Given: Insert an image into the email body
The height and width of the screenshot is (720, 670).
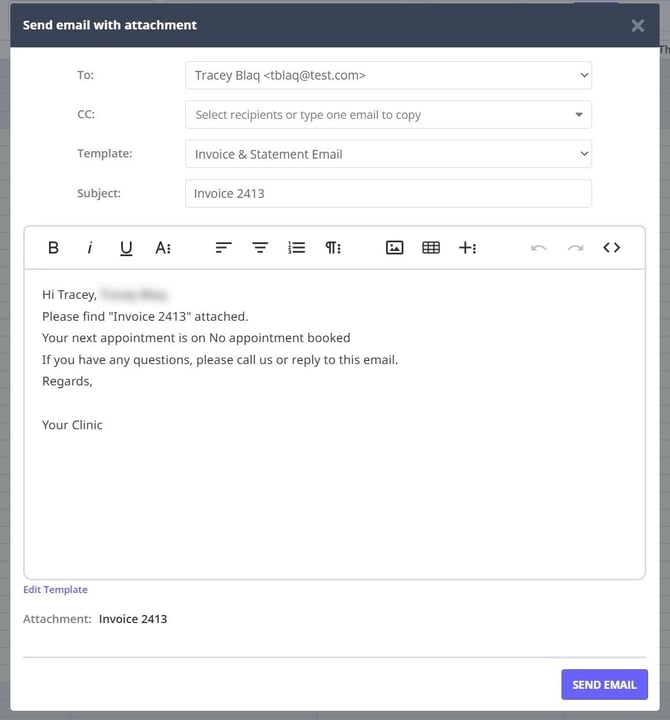Looking at the screenshot, I should coord(395,248).
